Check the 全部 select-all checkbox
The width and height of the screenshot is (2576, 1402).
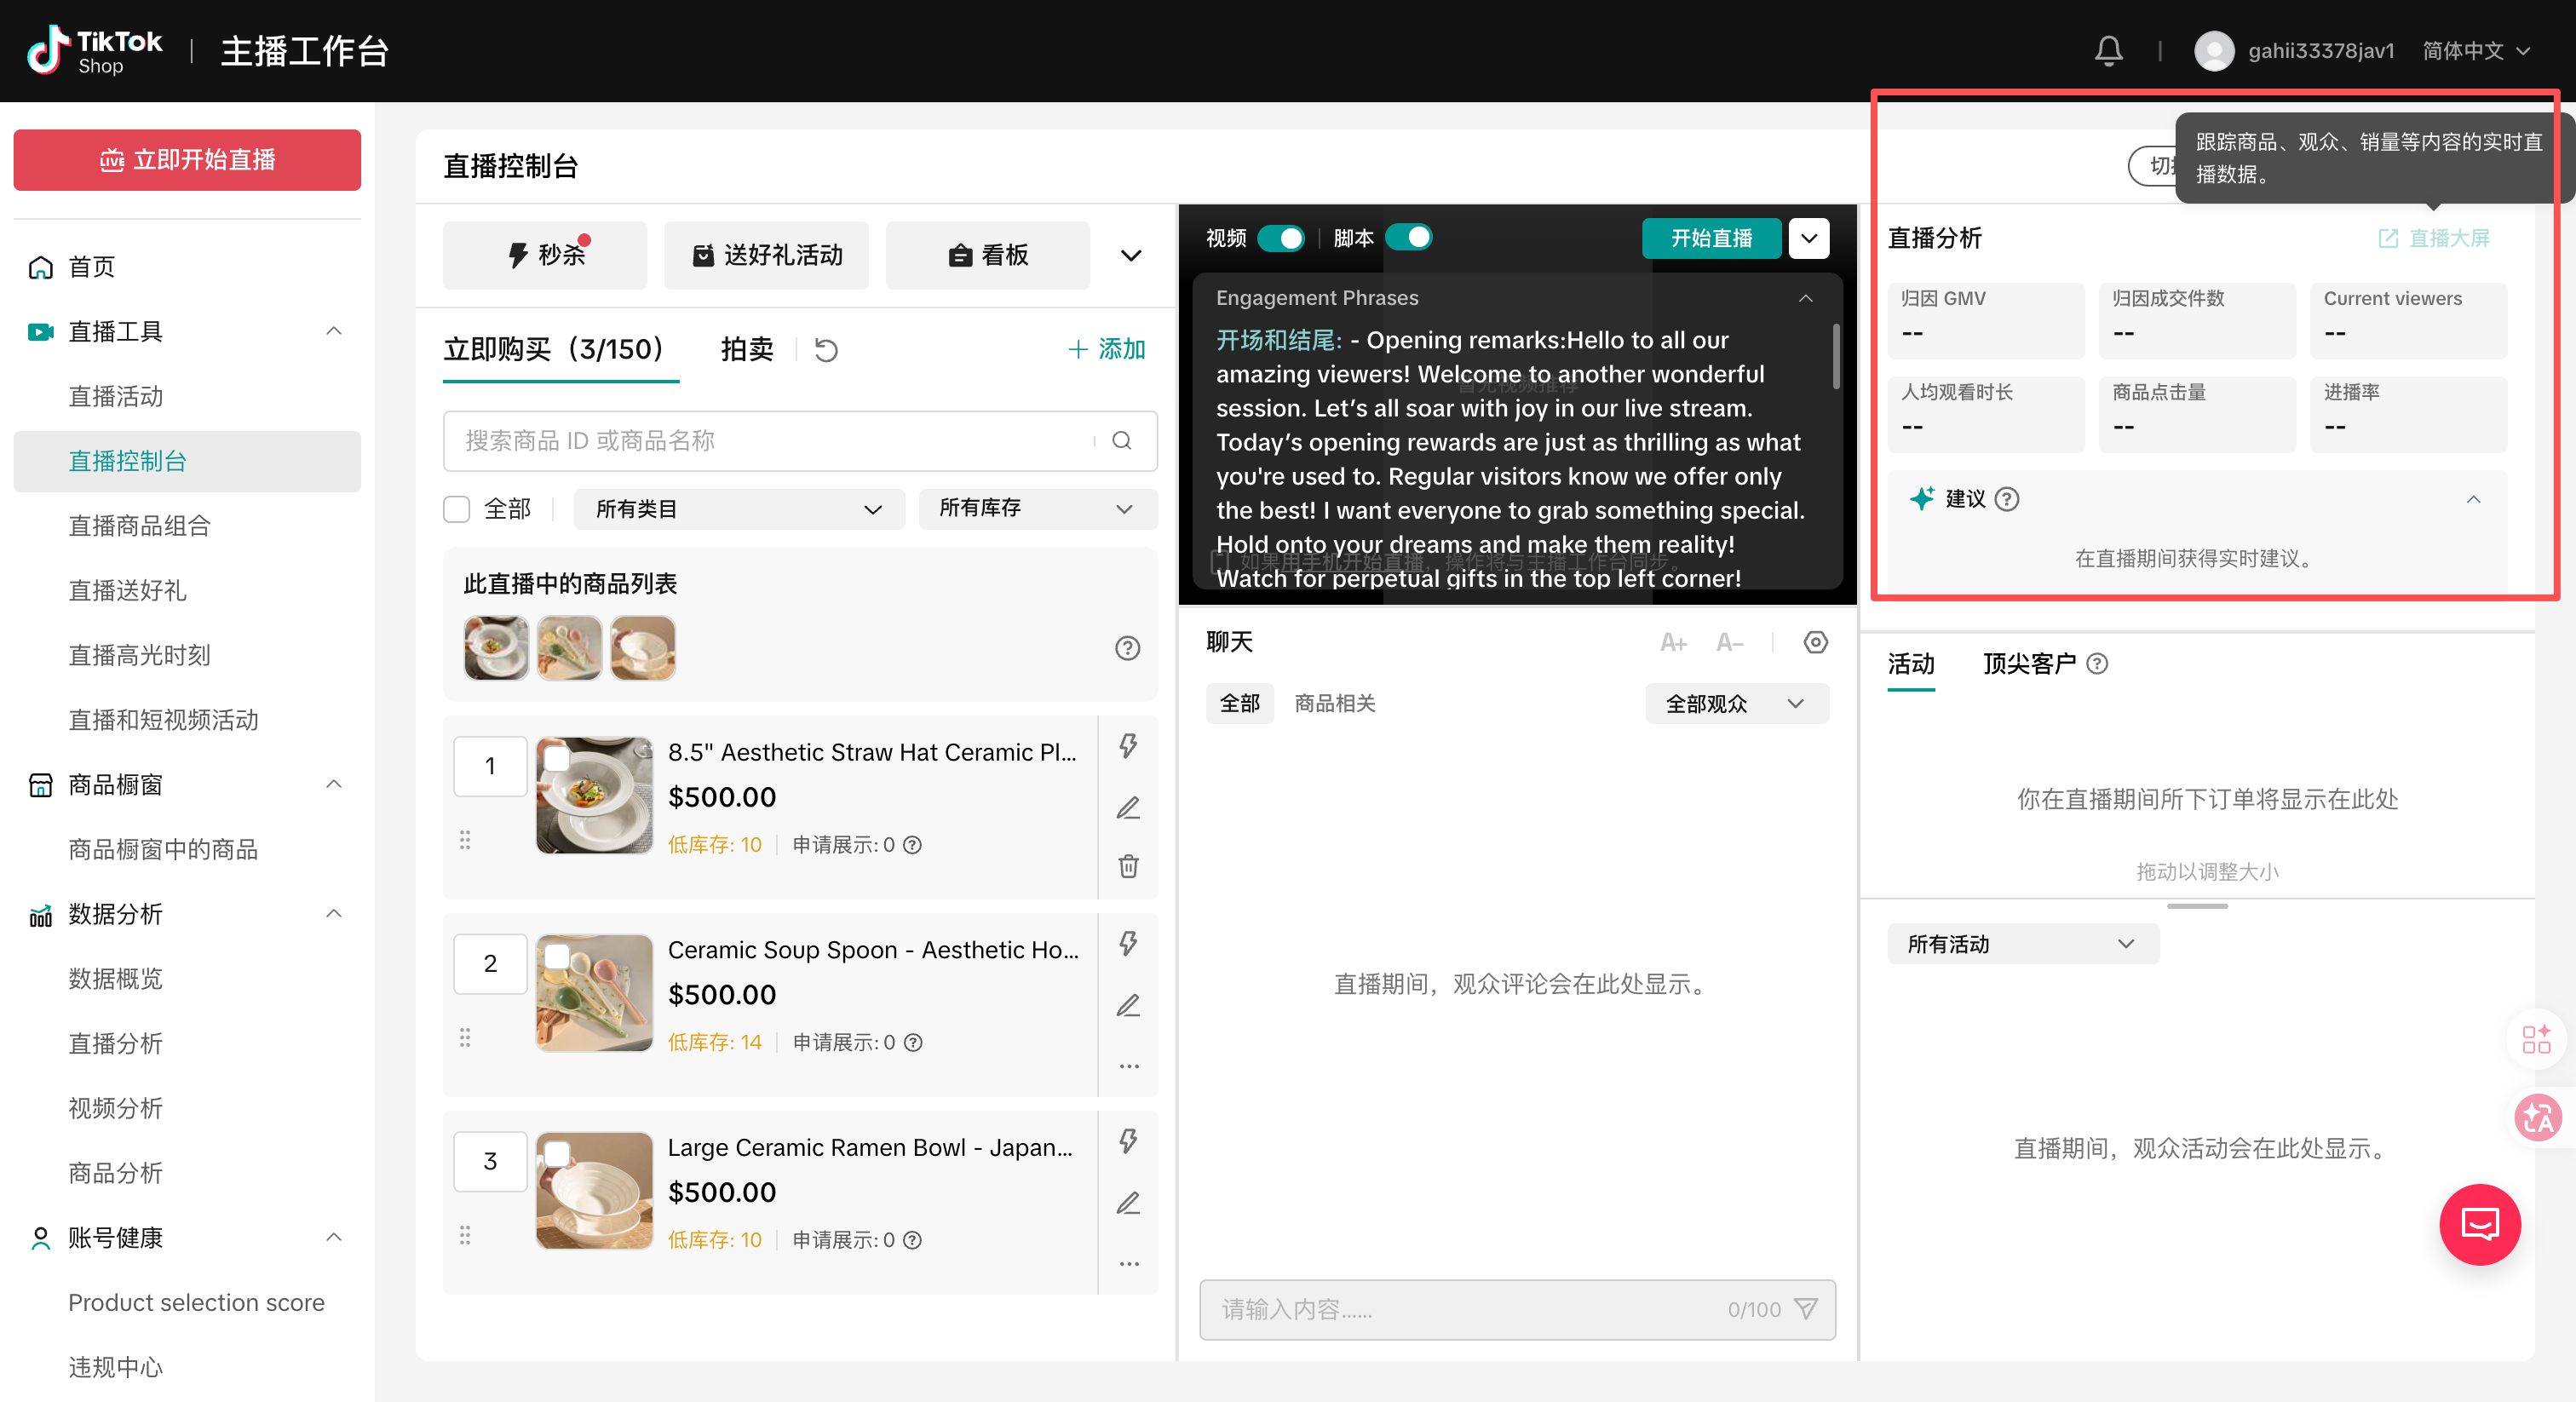457,509
